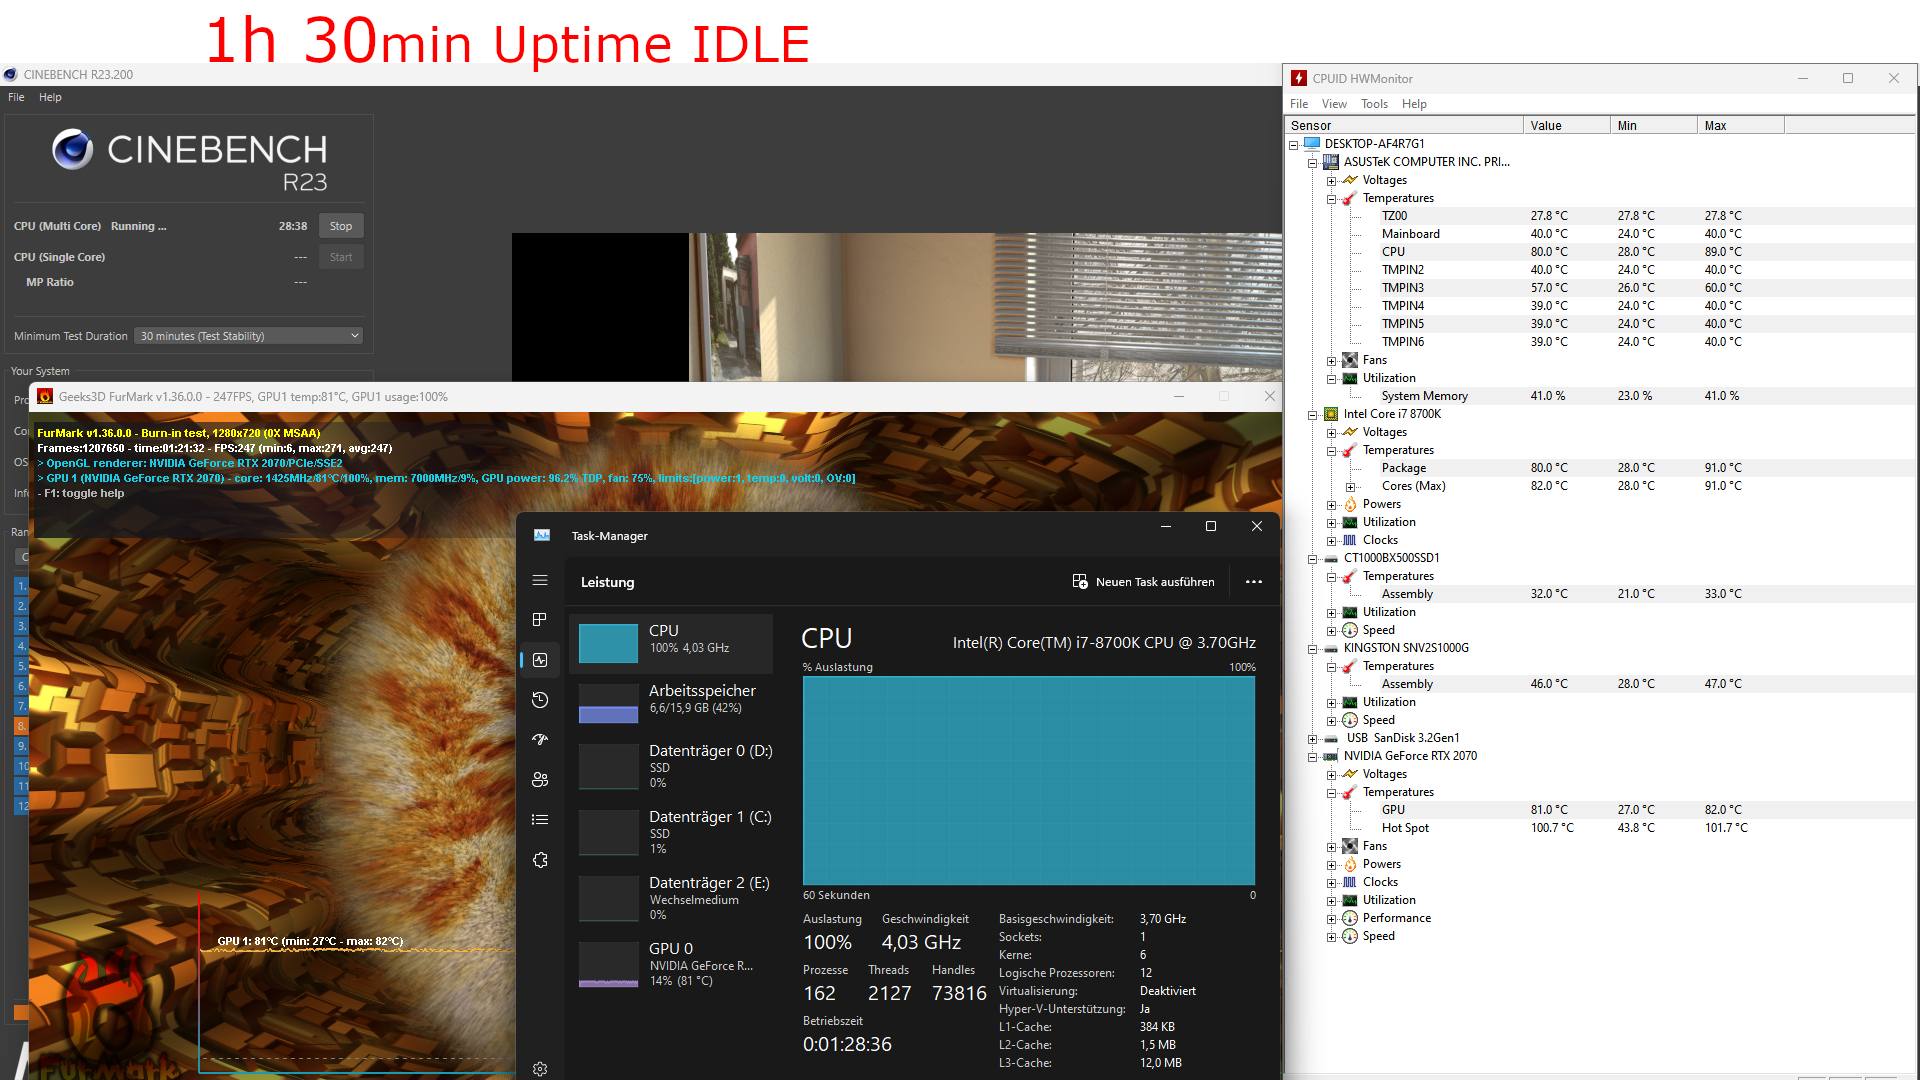Collapse the Intel Core i7 8700K node
The width and height of the screenshot is (1920, 1080).
tap(1313, 415)
